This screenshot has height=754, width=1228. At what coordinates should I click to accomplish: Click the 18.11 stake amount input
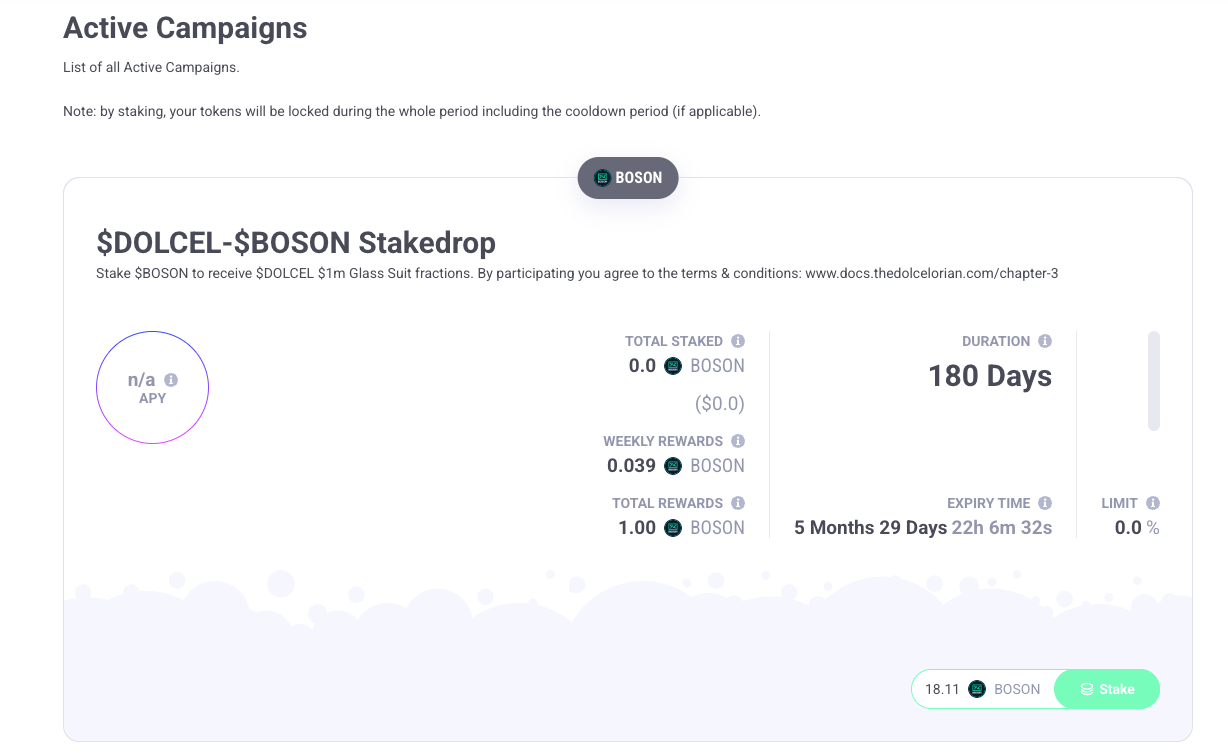pos(942,689)
